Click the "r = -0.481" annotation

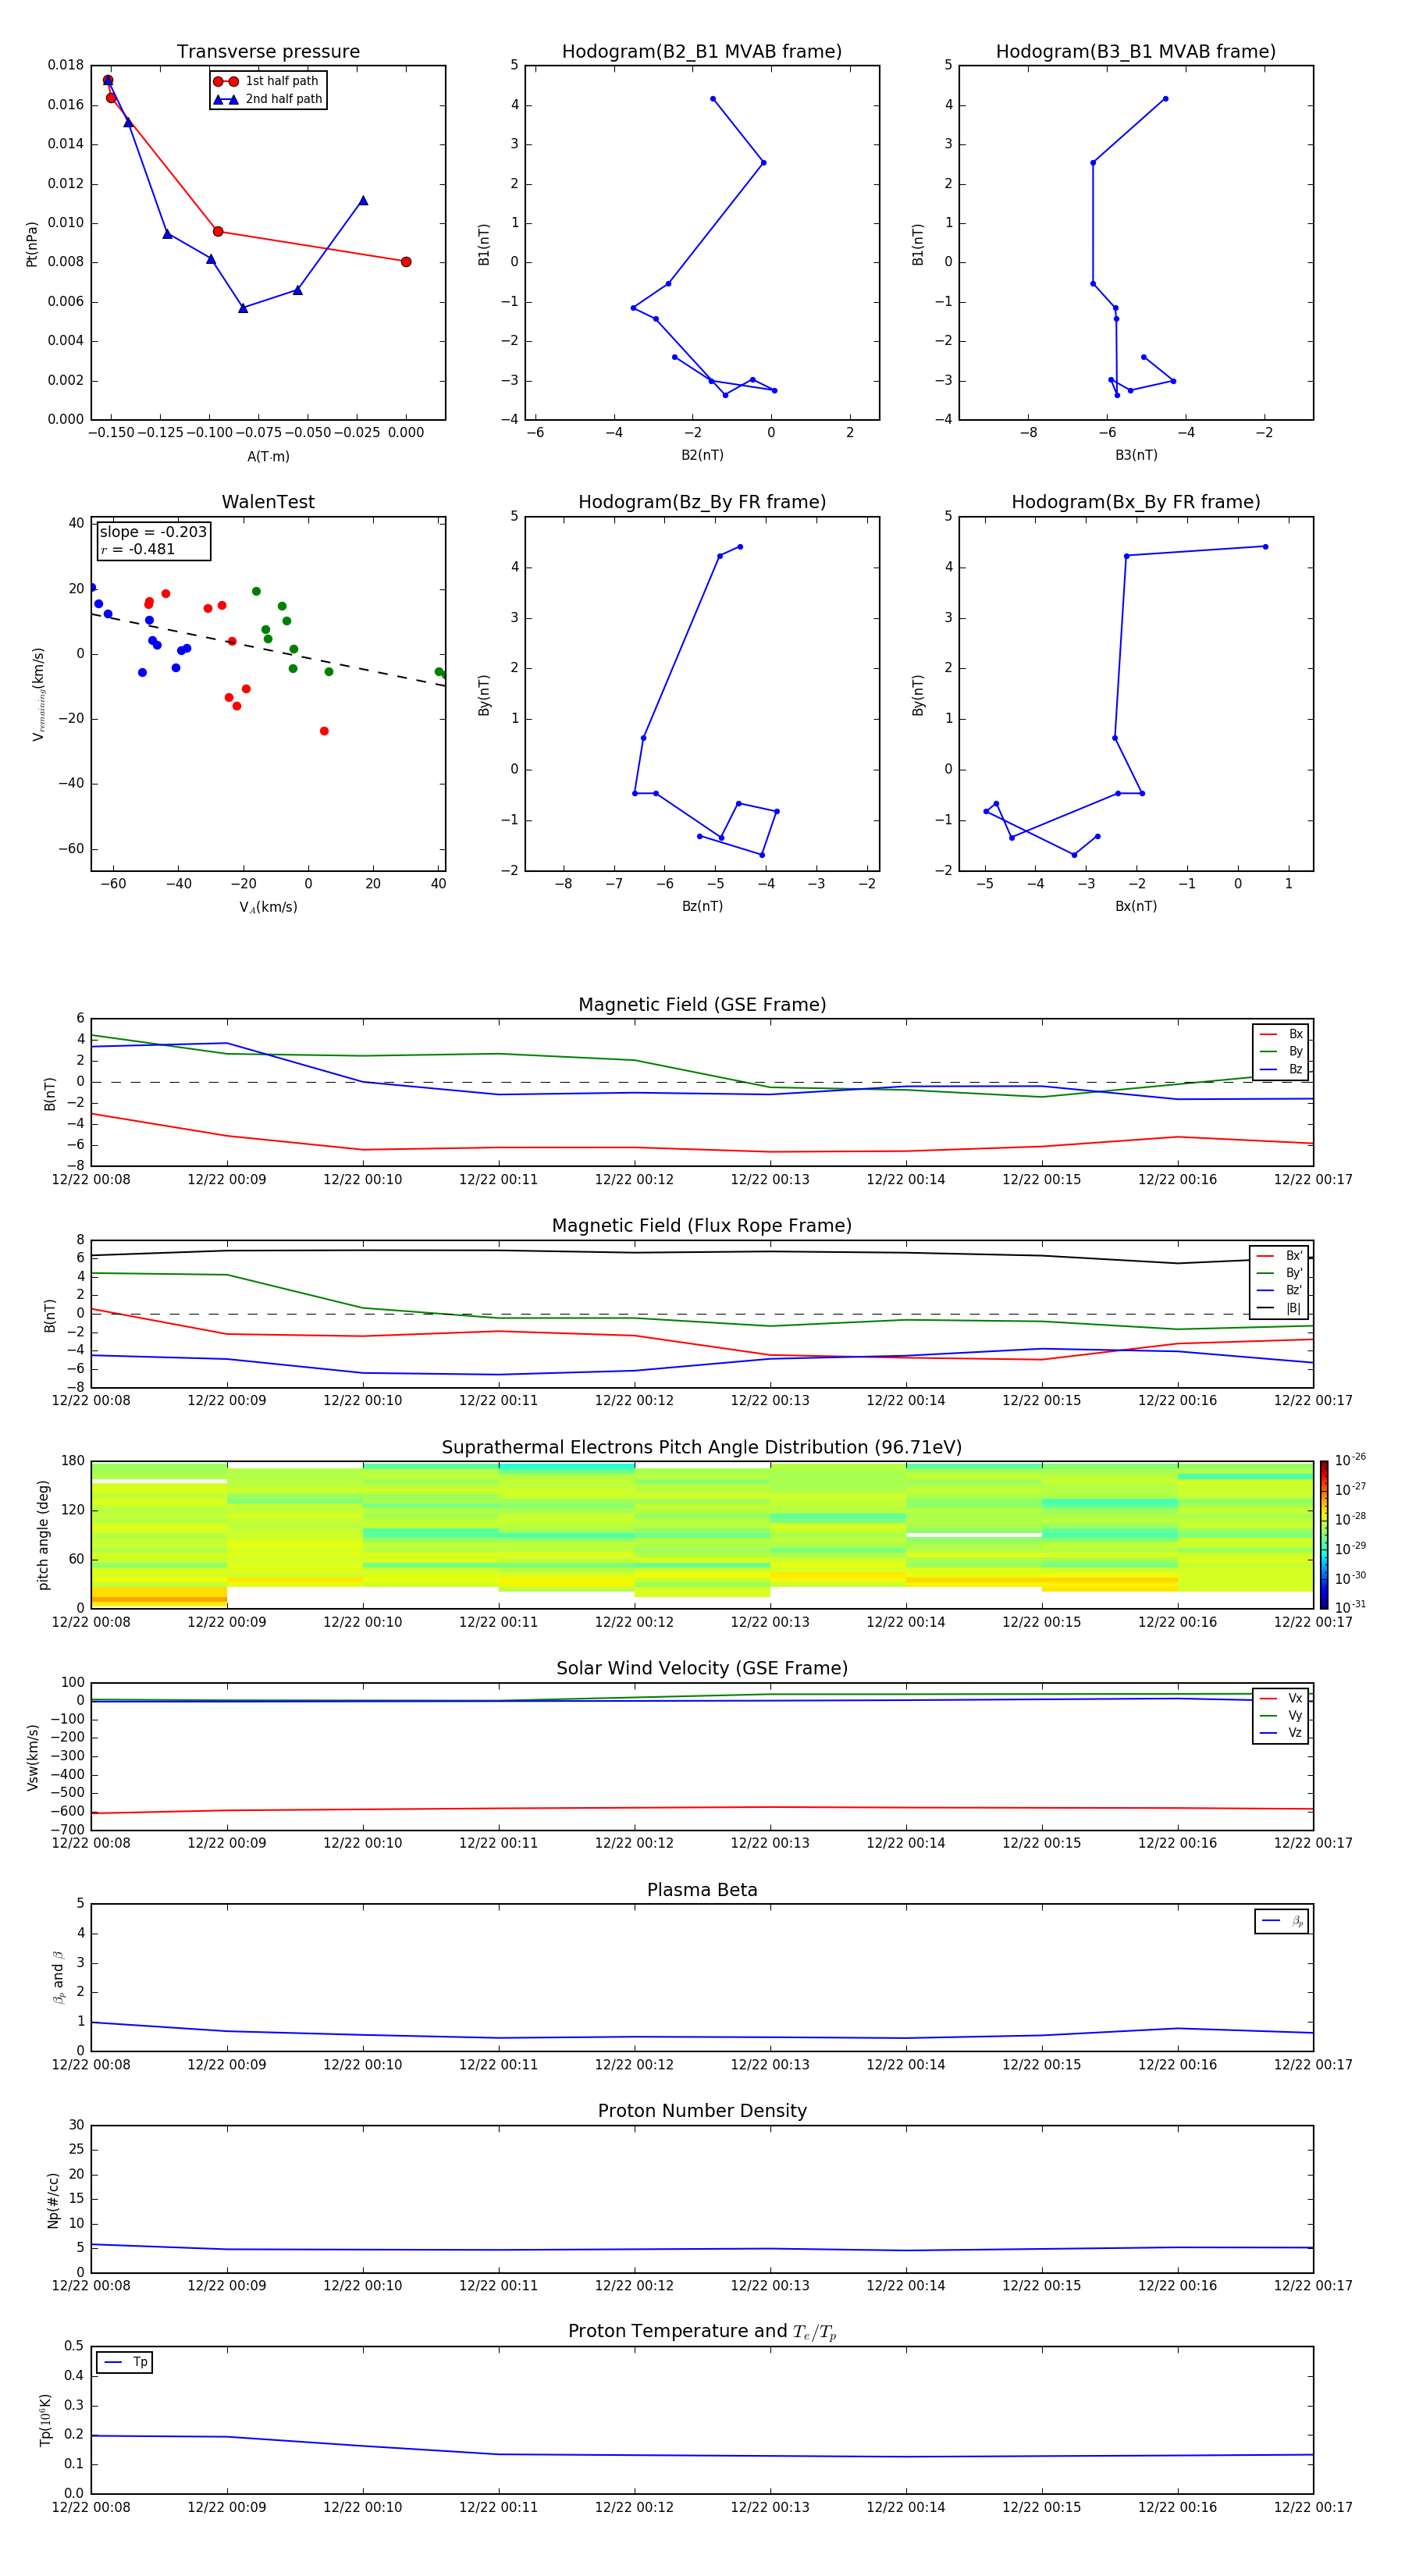tap(138, 549)
